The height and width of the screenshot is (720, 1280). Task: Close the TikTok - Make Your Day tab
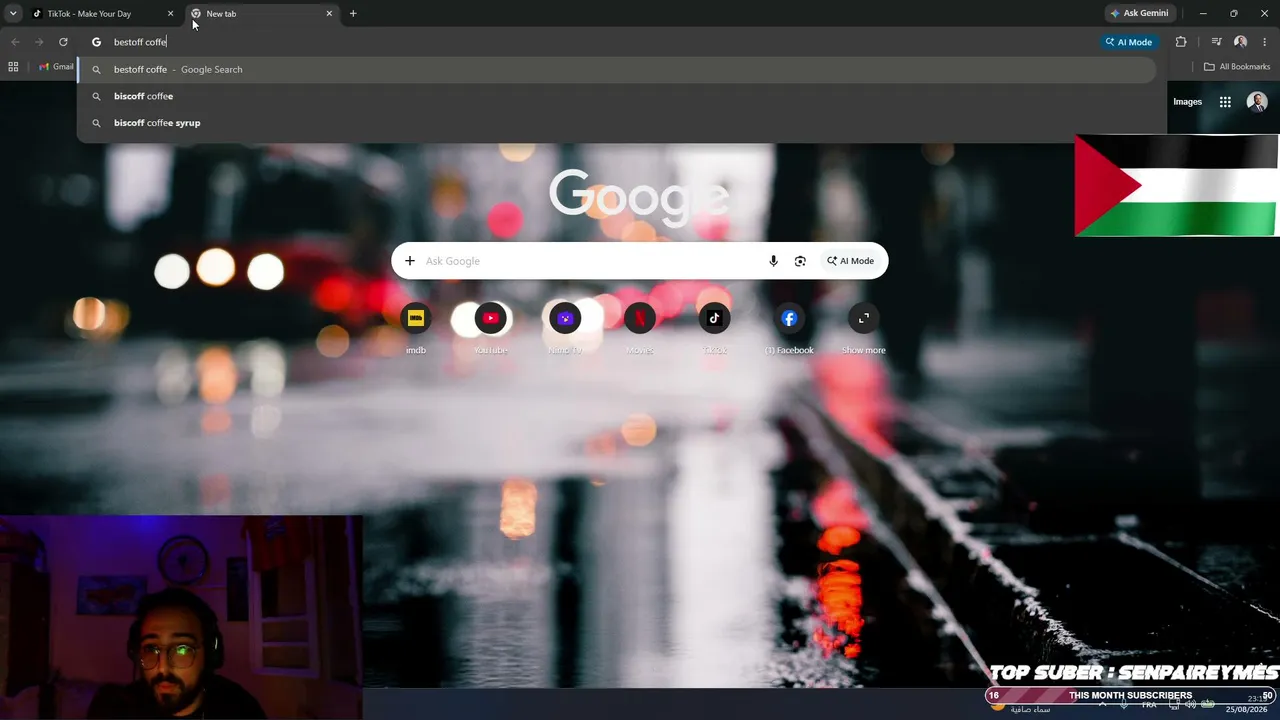tap(170, 14)
